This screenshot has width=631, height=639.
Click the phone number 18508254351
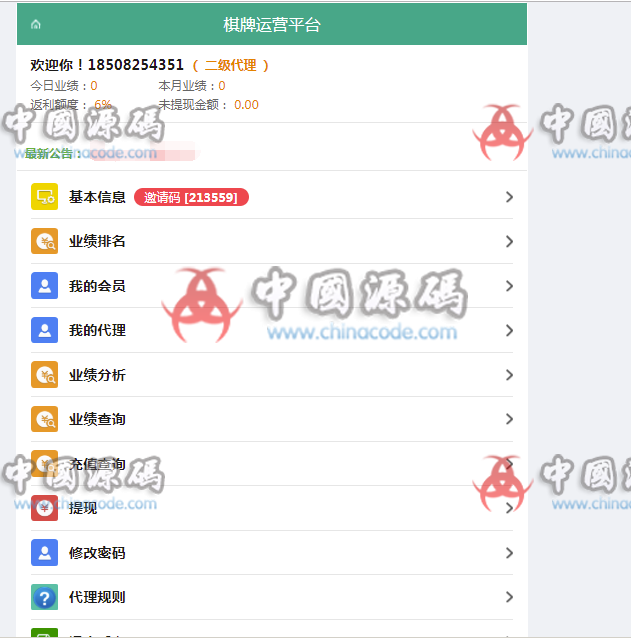(136, 65)
